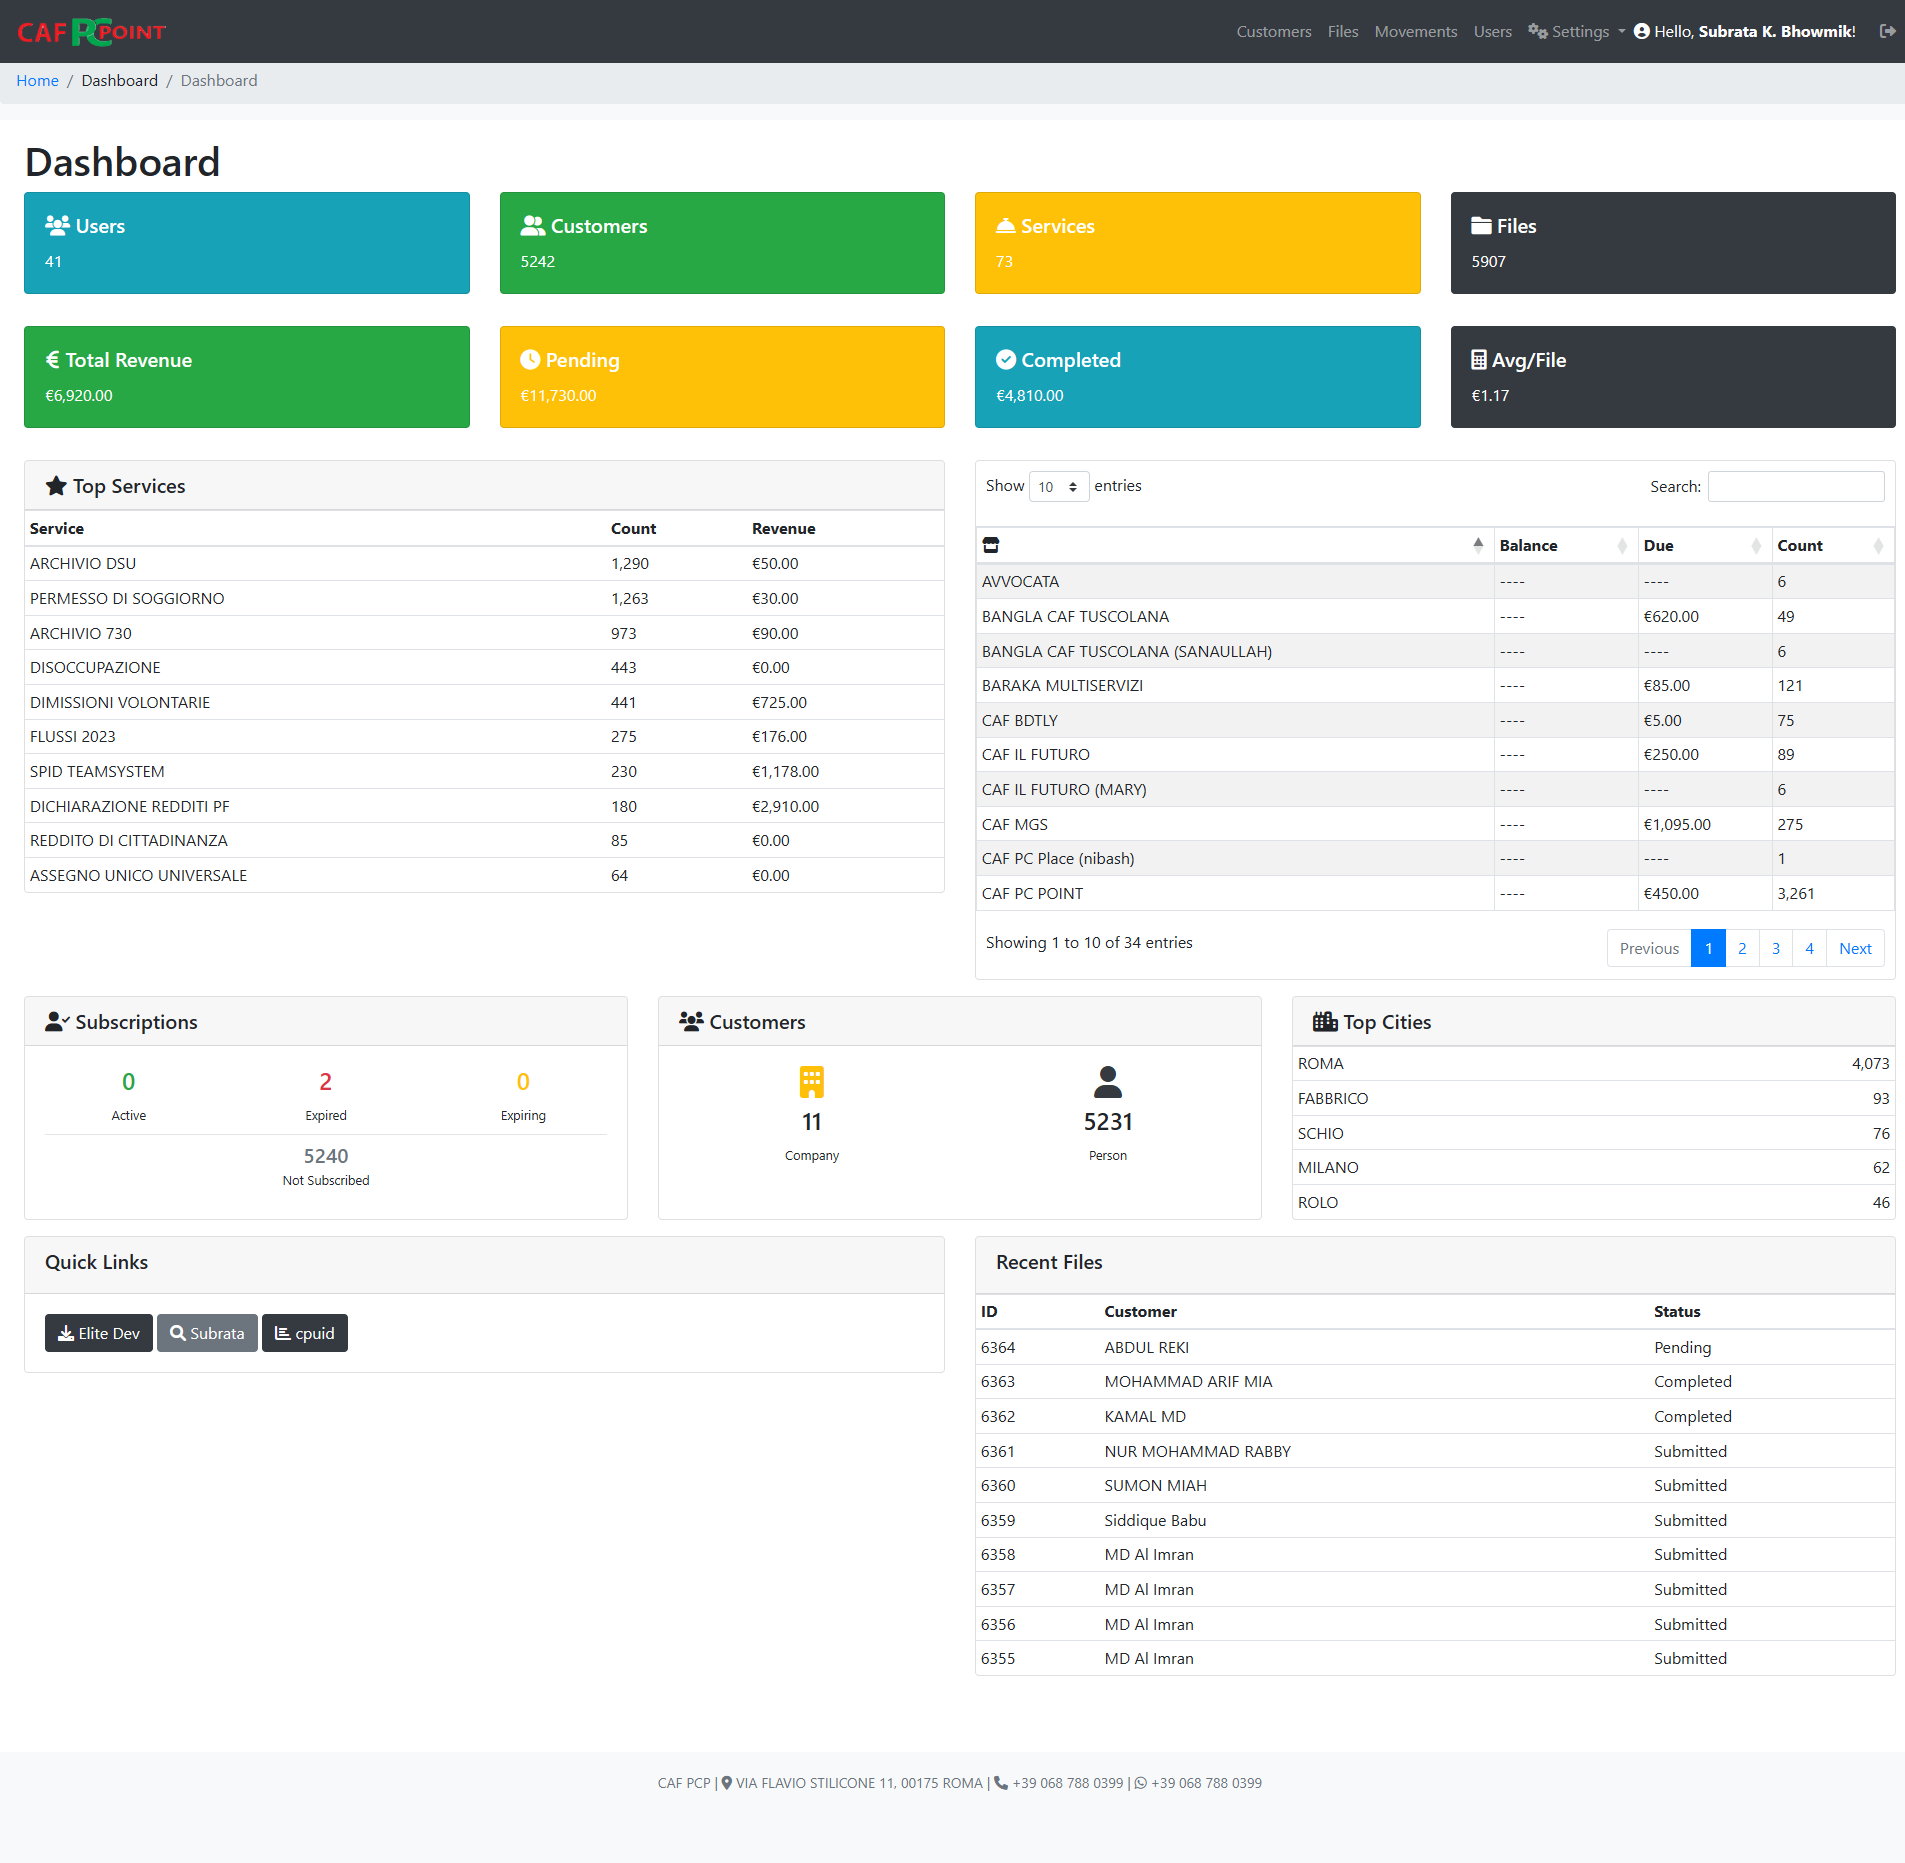Click inside the Search field
Screen dimensions: 1905x1863
coord(1794,486)
